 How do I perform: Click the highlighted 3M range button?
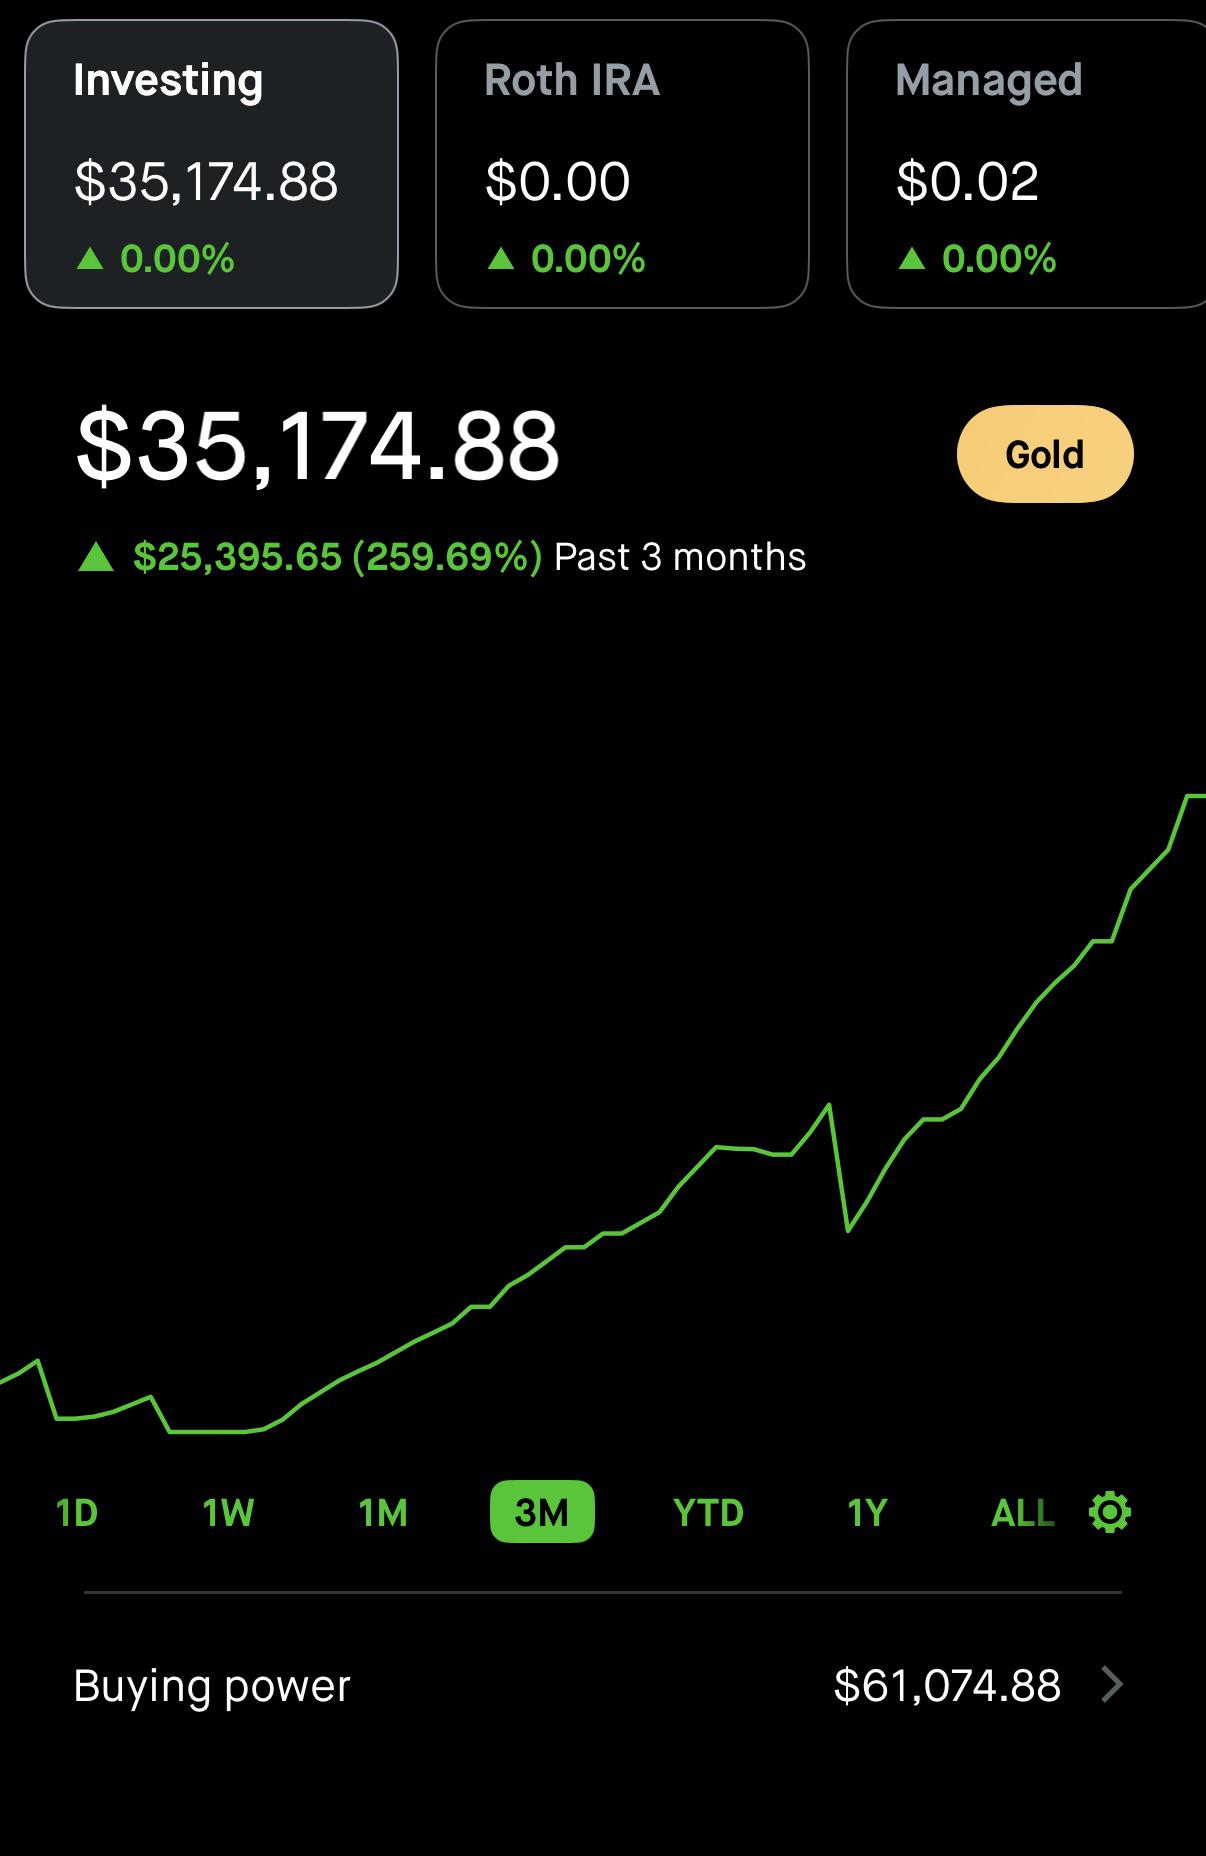coord(542,1512)
